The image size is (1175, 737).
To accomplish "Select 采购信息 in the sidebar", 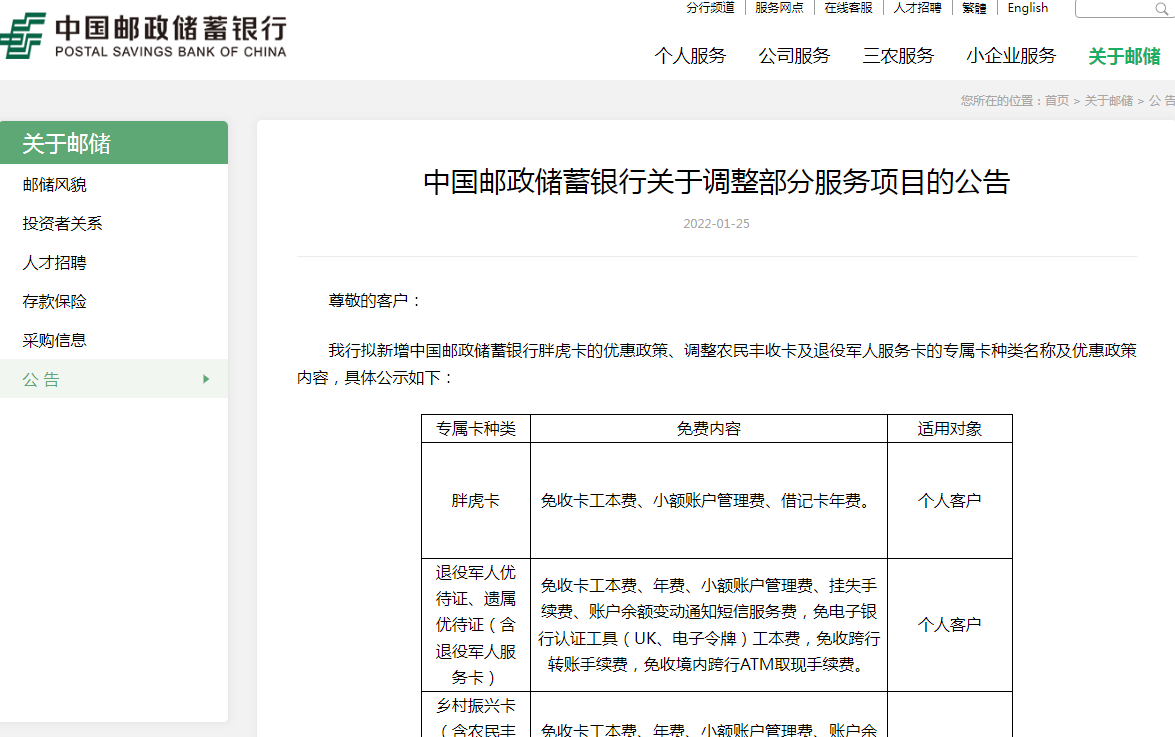I will click(x=55, y=340).
